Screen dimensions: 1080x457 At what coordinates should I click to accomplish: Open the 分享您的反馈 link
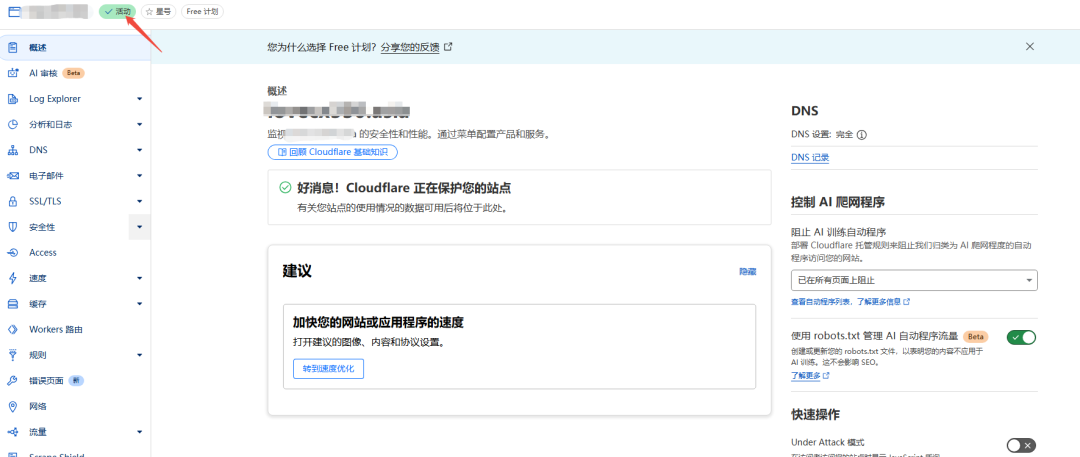(x=410, y=48)
